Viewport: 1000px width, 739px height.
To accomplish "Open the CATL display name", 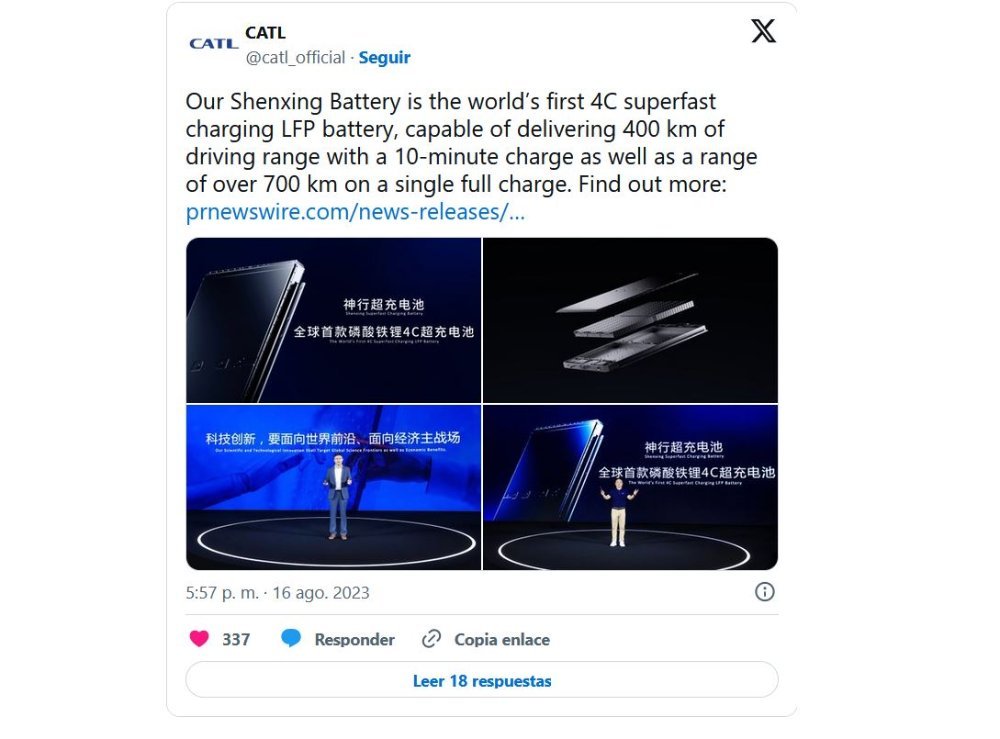I will coord(265,33).
